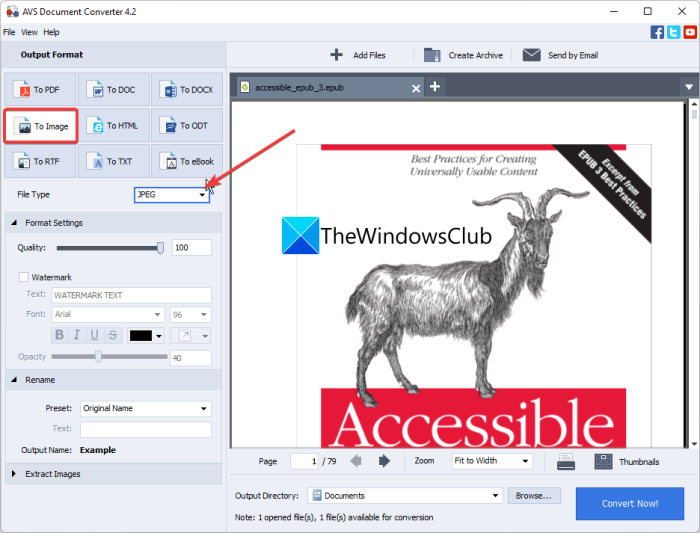700x533 pixels.
Task: Click the page number input field
Action: point(304,461)
